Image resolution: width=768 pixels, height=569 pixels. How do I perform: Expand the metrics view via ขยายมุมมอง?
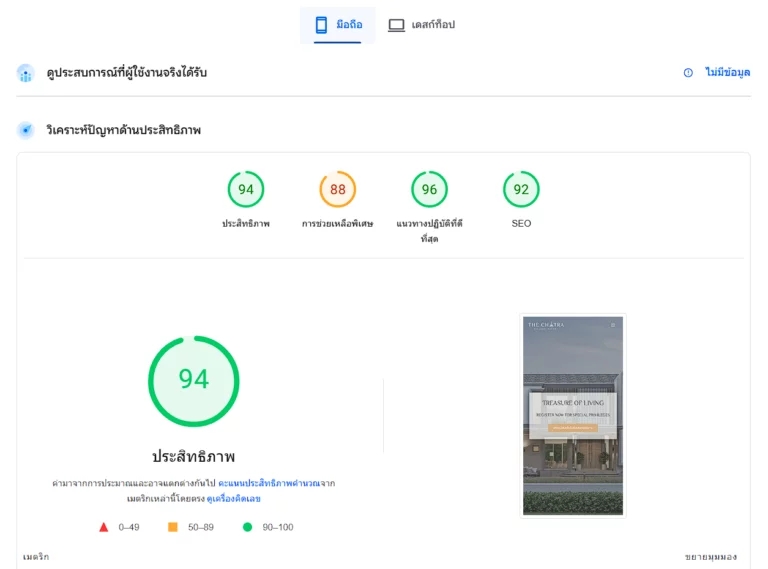click(711, 557)
